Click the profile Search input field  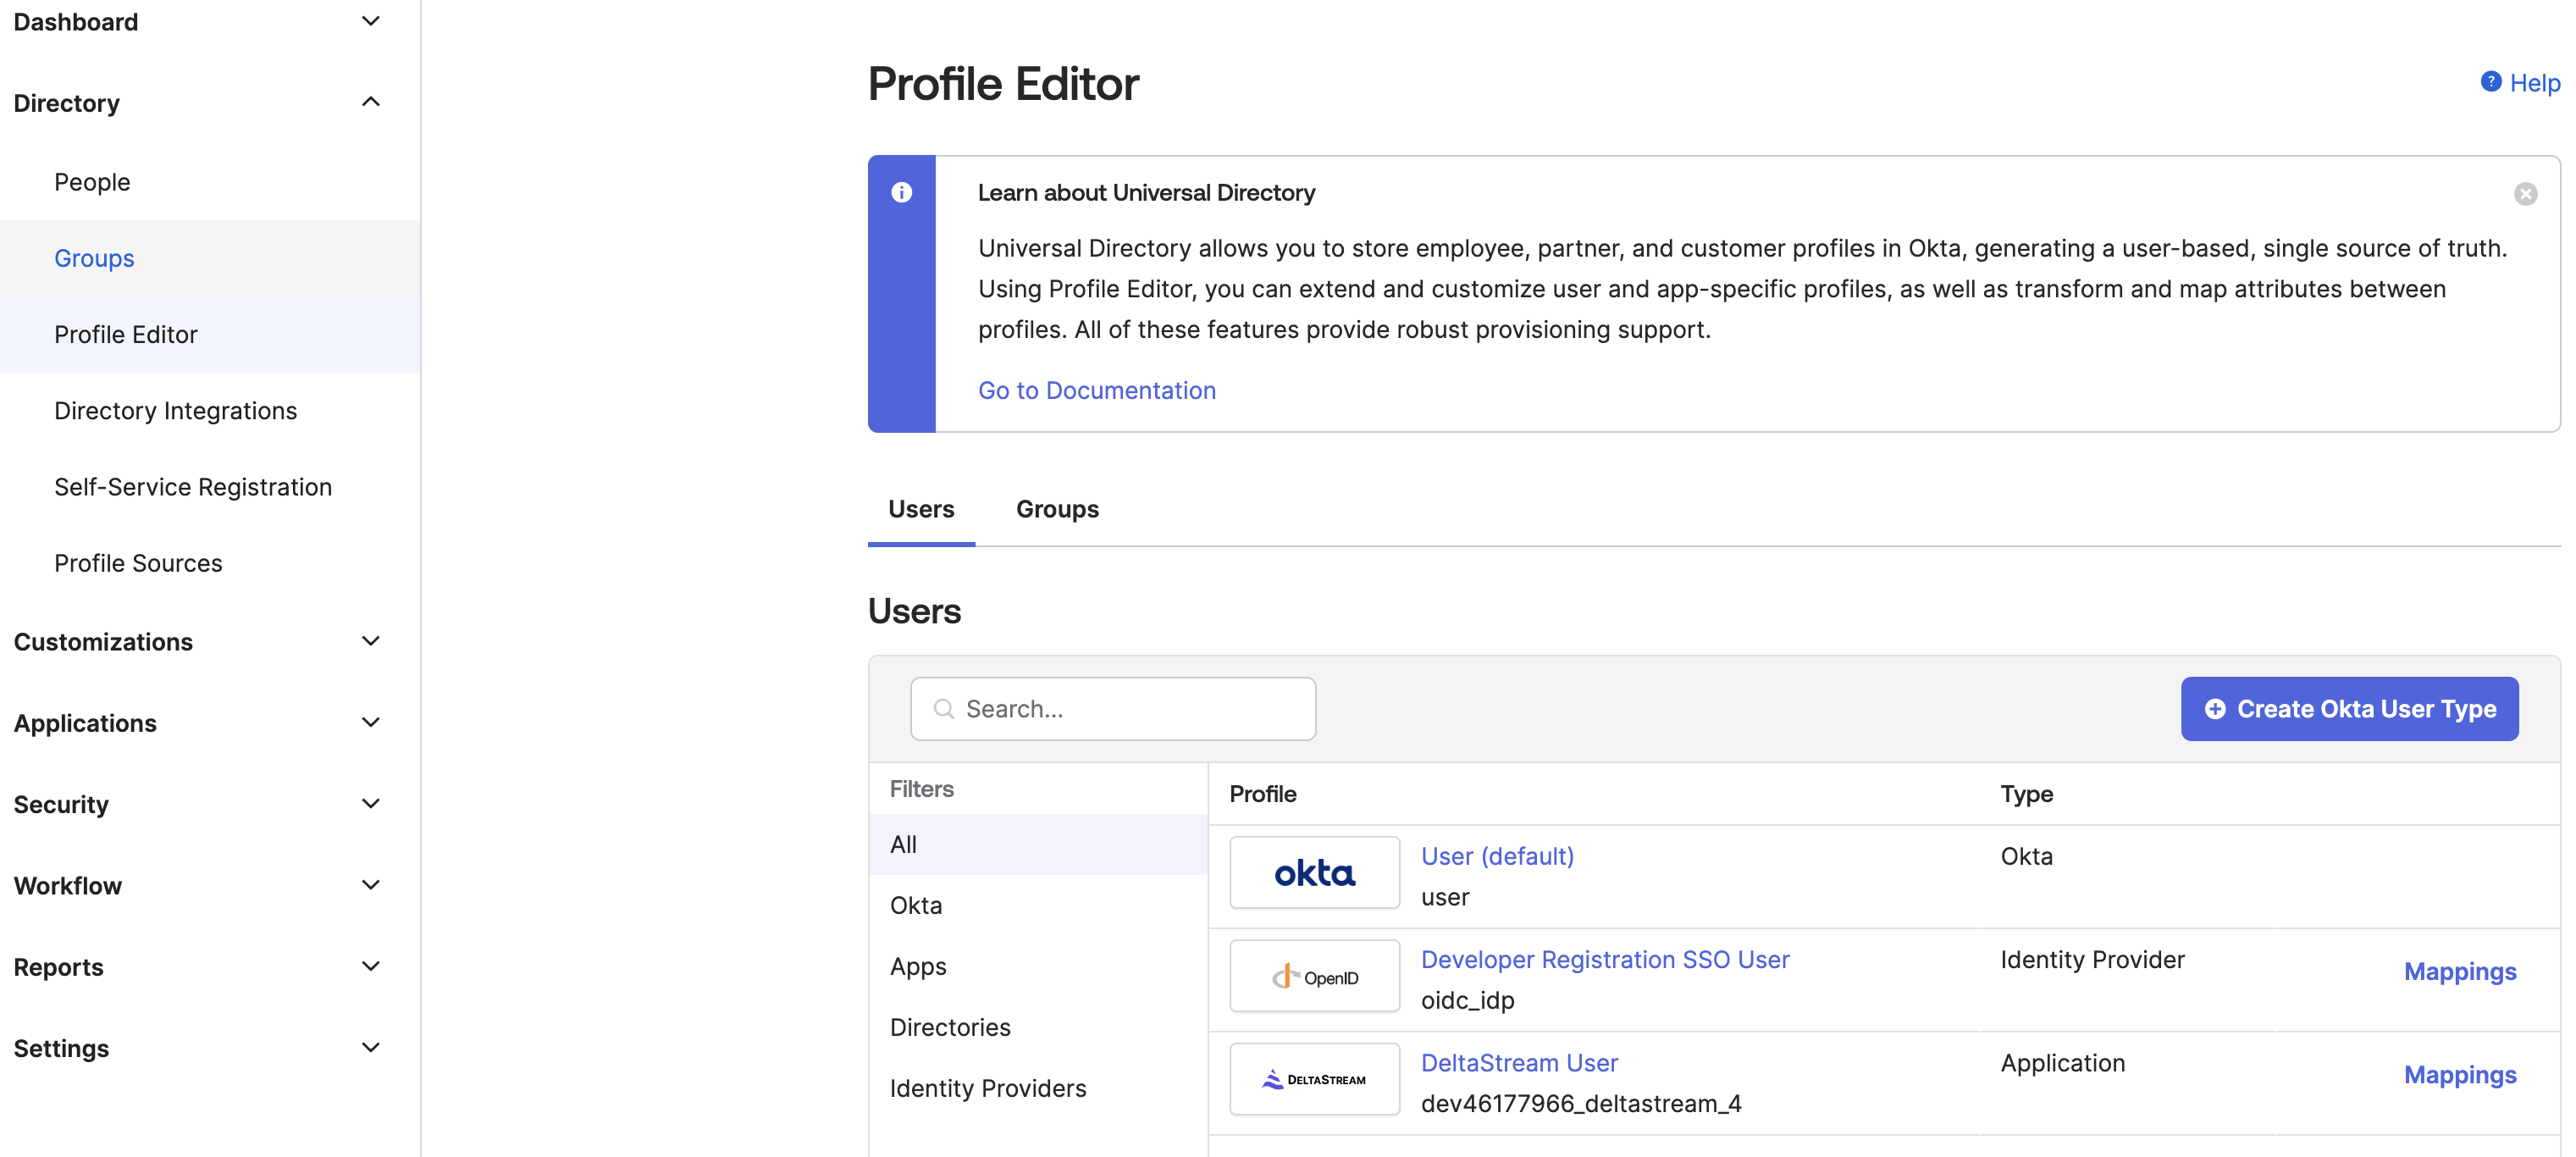1130,709
